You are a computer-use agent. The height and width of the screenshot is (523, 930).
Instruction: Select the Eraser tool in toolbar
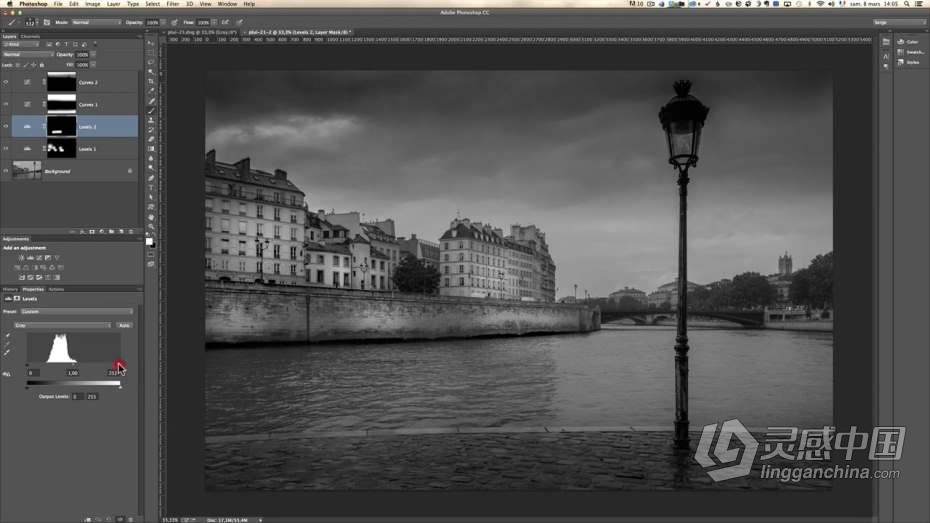(x=151, y=139)
